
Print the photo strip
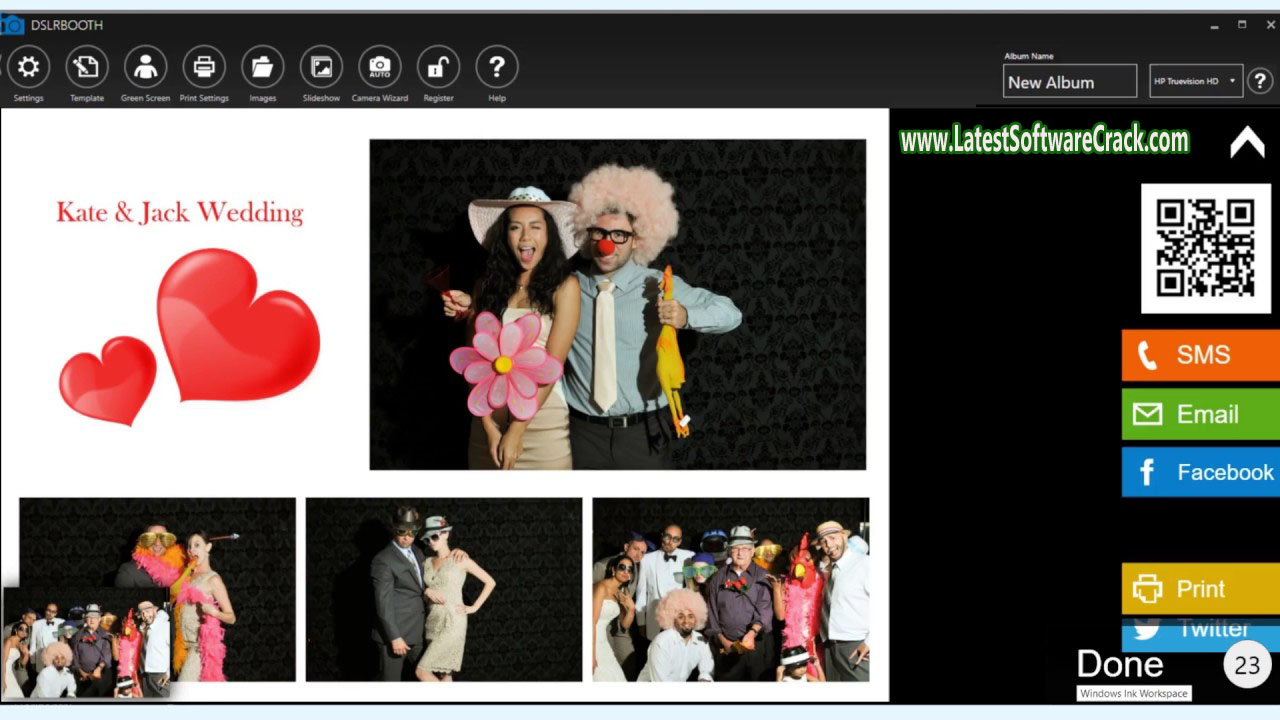point(1200,589)
